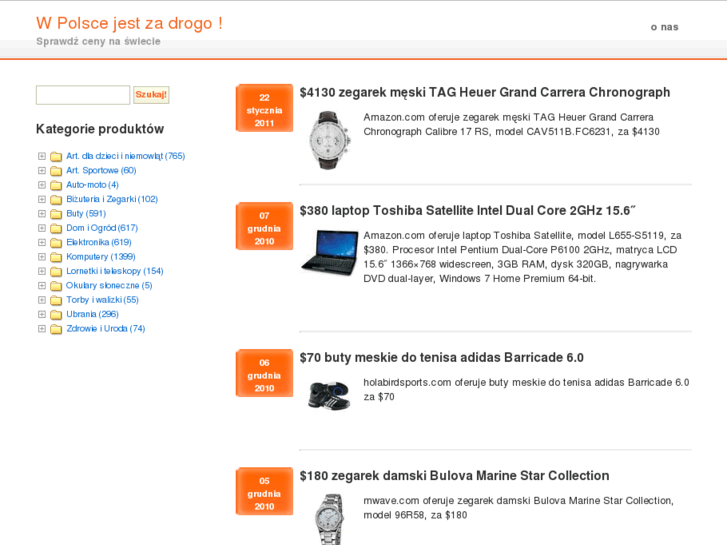
Task: Click folder icon beside Okulary słoneczne
Action: coord(56,286)
